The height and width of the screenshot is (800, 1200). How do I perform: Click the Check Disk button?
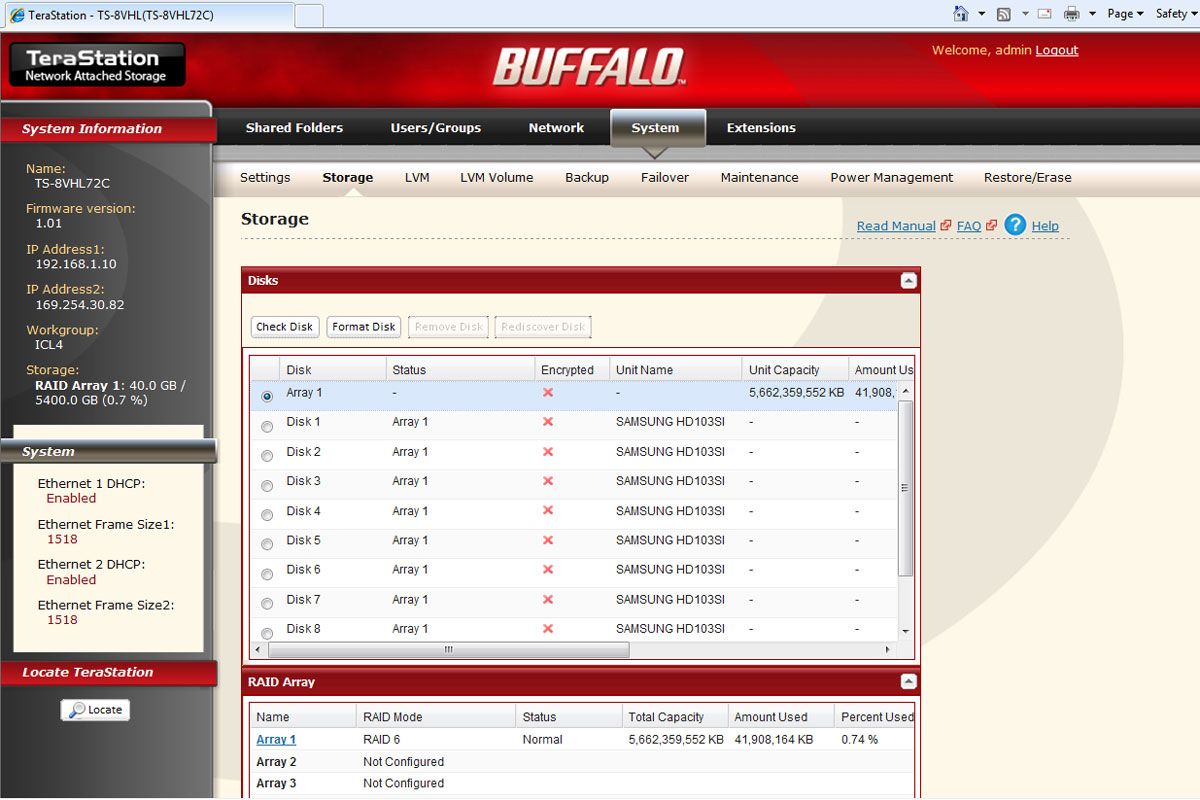285,326
